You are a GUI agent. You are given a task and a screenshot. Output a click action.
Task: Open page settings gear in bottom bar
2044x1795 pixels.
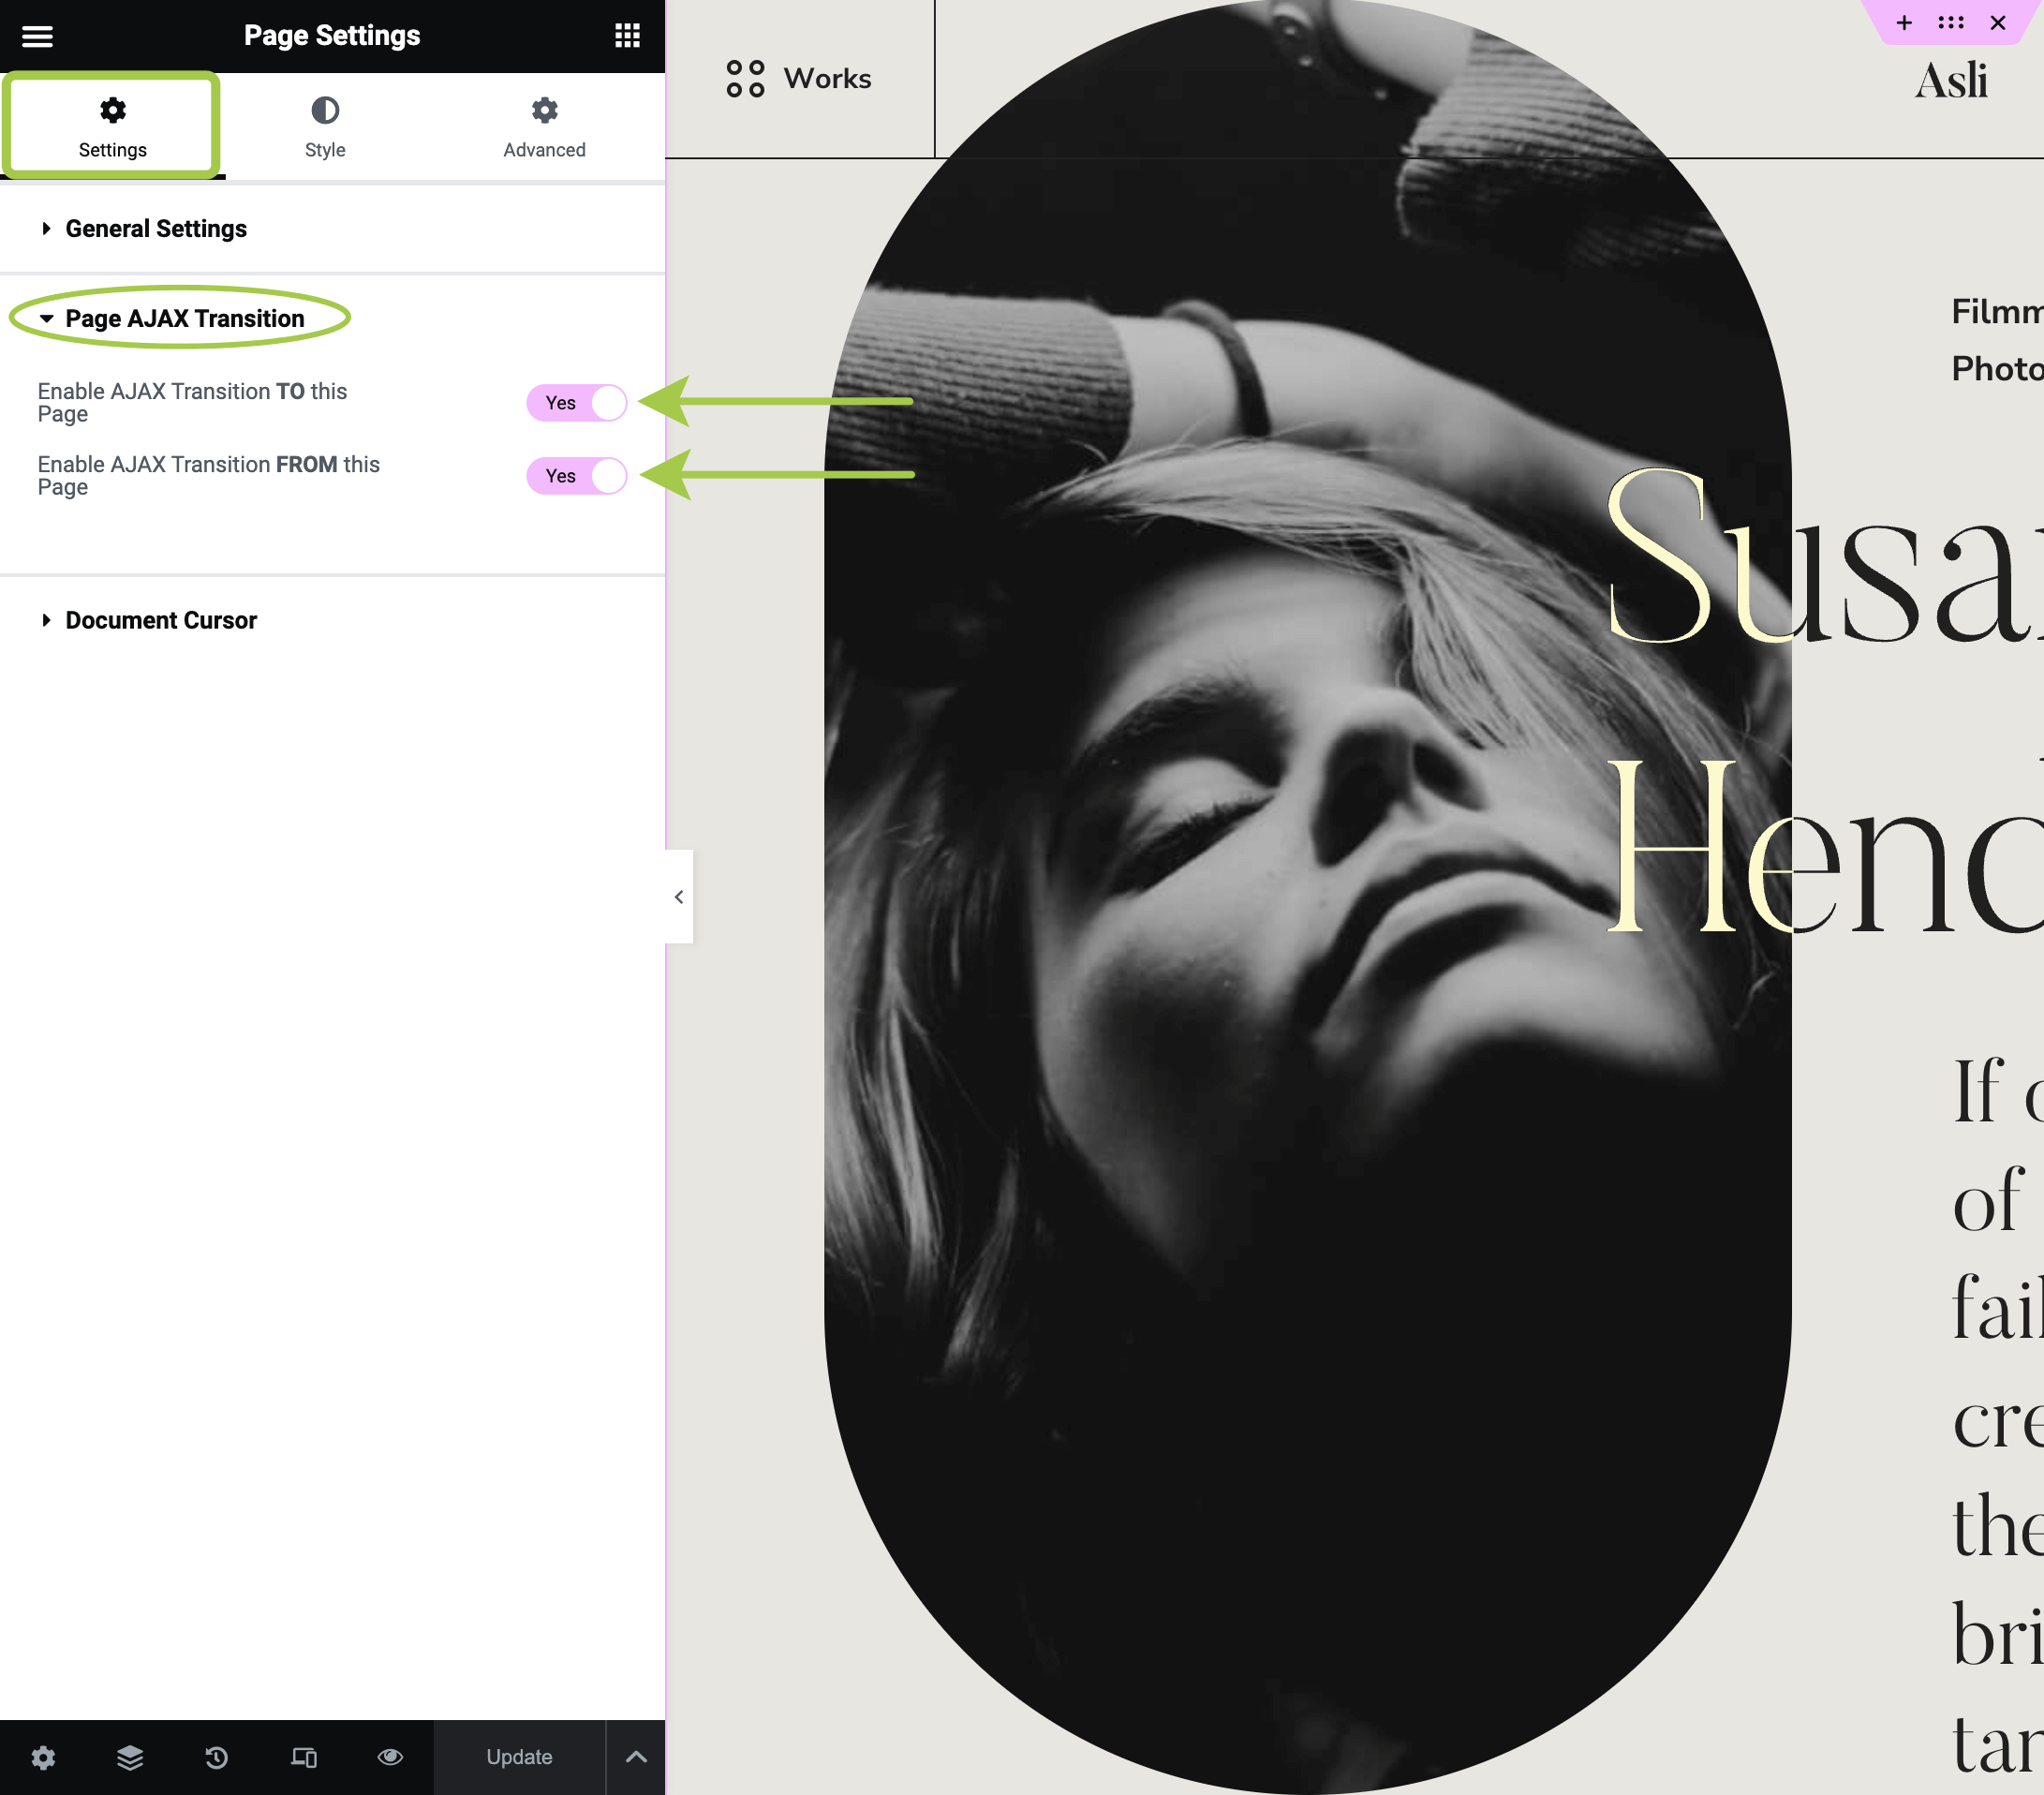tap(43, 1757)
